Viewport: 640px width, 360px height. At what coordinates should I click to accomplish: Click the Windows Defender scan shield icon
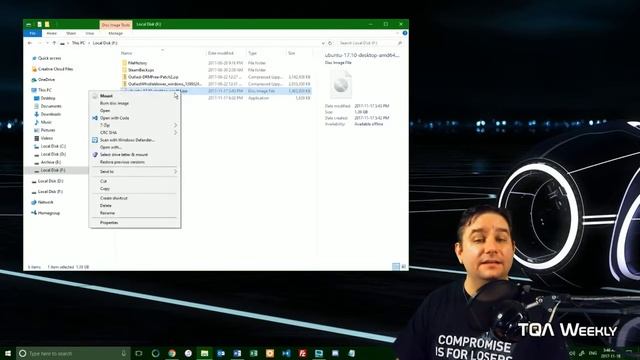(95, 140)
